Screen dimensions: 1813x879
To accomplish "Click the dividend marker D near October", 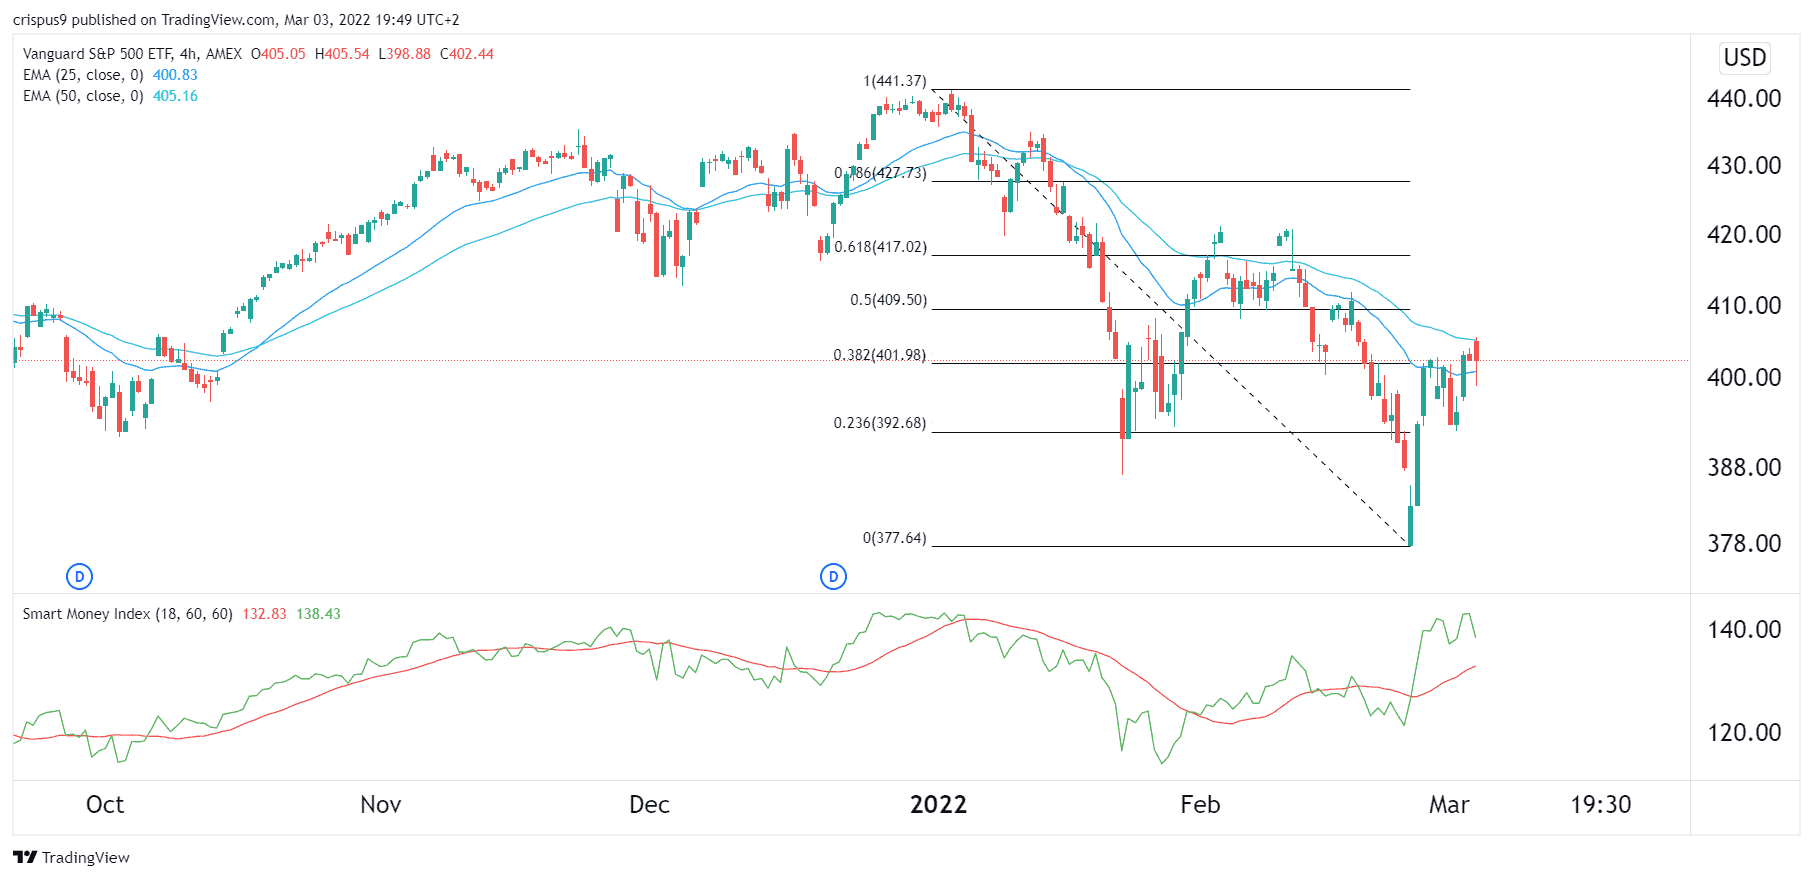I will (x=79, y=576).
